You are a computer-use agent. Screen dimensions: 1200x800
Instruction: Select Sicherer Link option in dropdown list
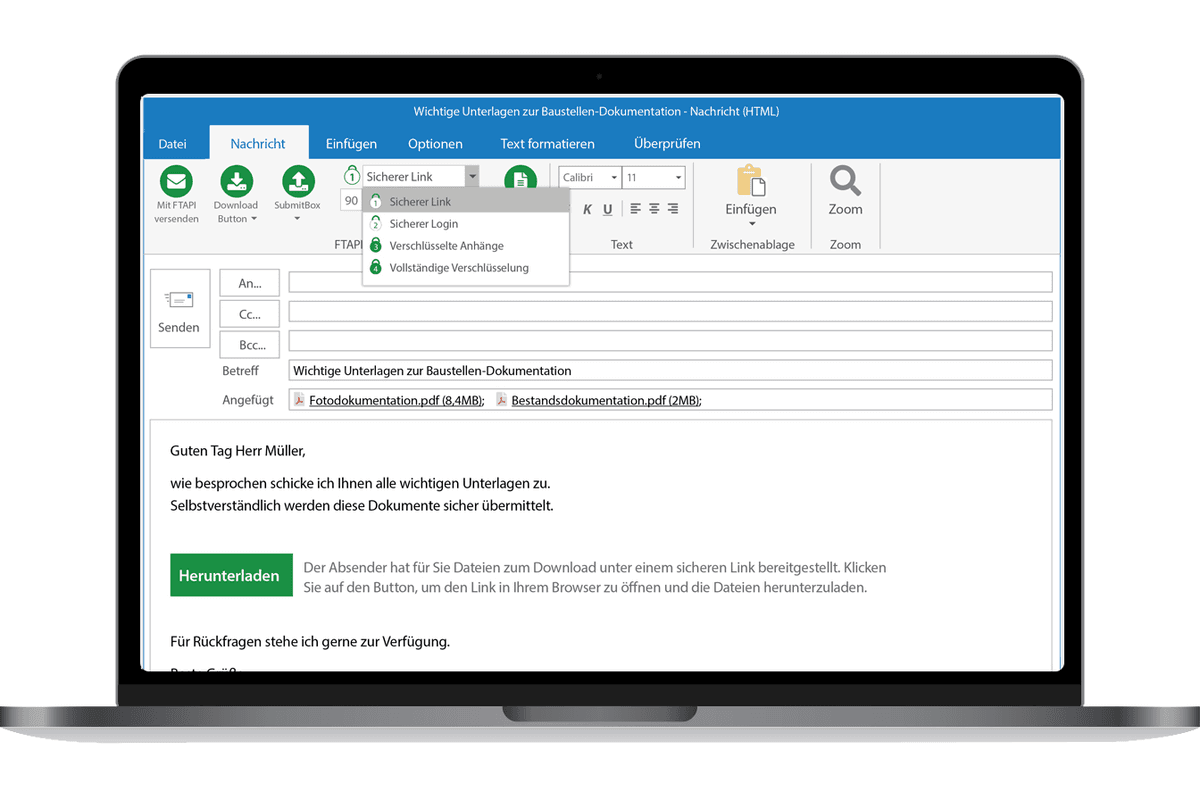[x=466, y=202]
